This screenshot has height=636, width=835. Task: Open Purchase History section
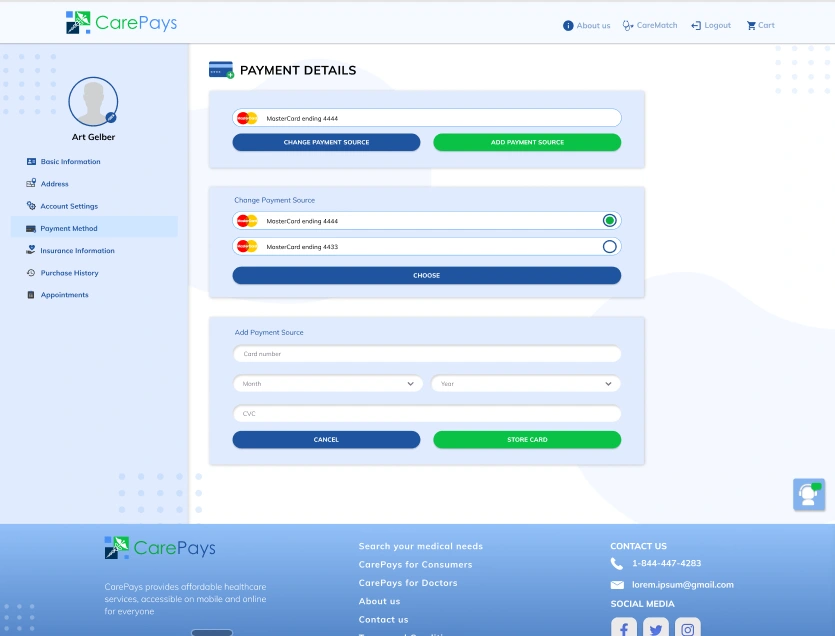point(69,273)
